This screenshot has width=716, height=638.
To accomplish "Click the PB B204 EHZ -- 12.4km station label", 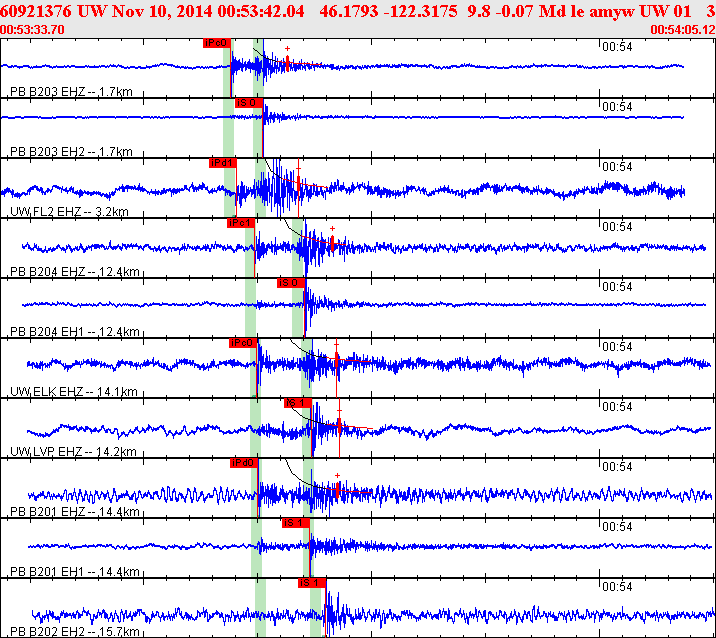I will pos(74,272).
